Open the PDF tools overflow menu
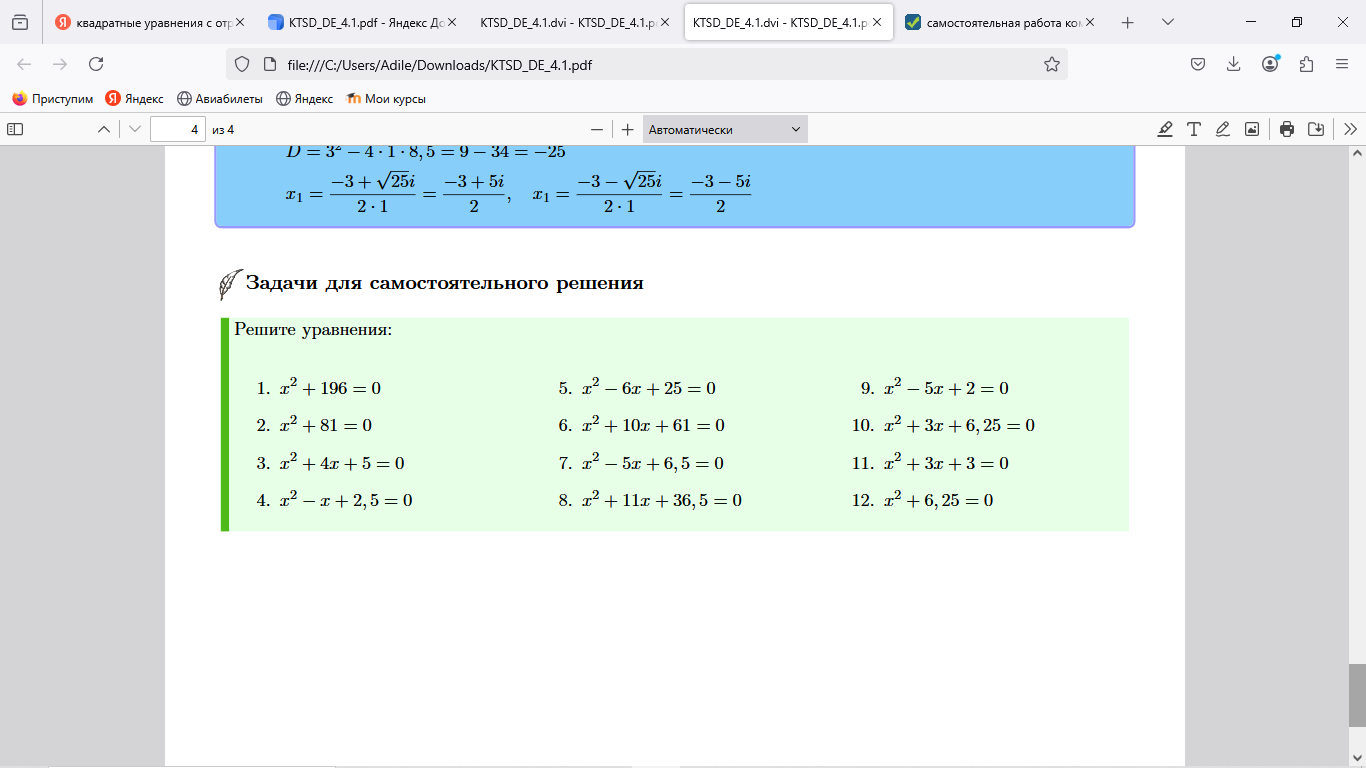This screenshot has height=768, width=1366. (1351, 129)
